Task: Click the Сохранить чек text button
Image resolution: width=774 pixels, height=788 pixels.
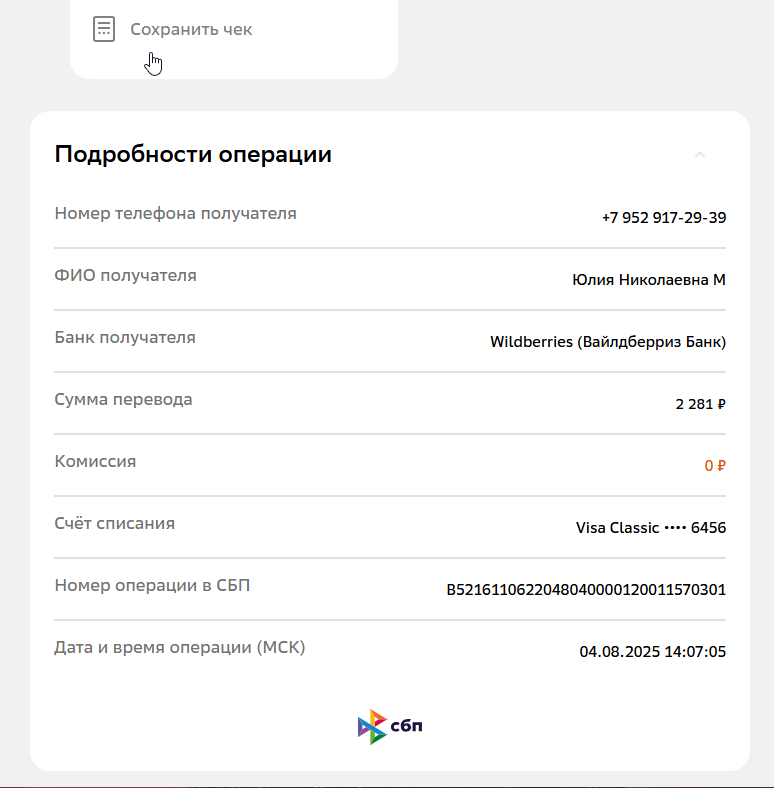Action: click(191, 29)
